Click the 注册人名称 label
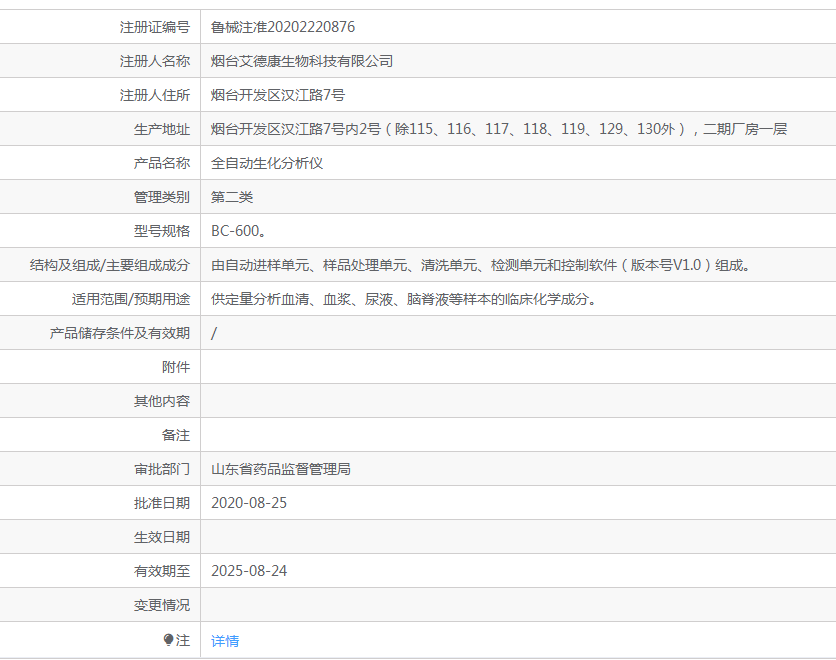 (155, 61)
